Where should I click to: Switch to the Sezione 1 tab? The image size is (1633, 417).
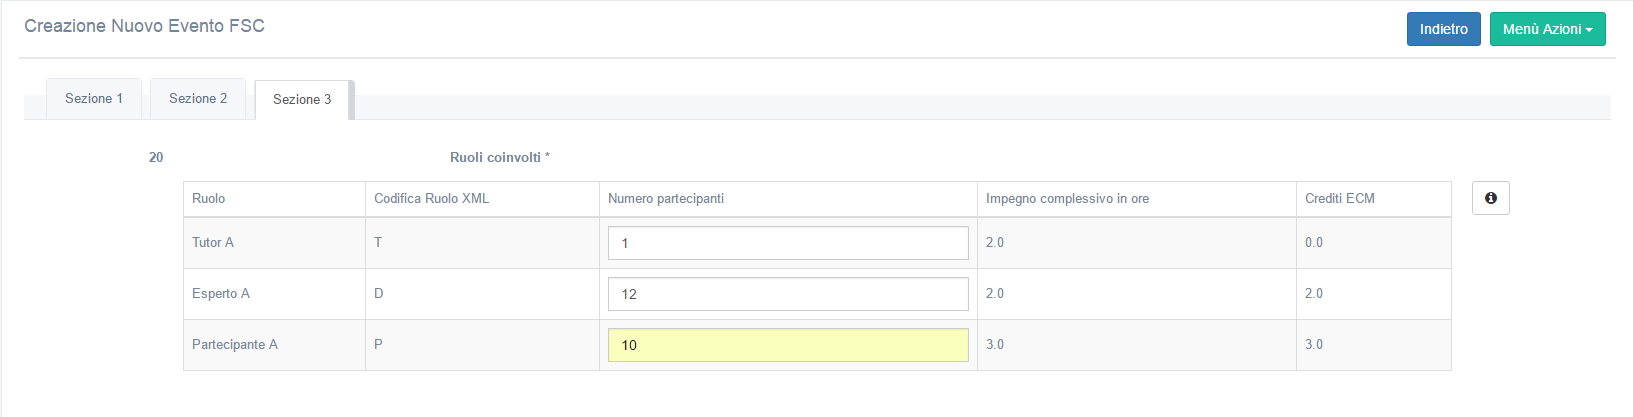94,99
